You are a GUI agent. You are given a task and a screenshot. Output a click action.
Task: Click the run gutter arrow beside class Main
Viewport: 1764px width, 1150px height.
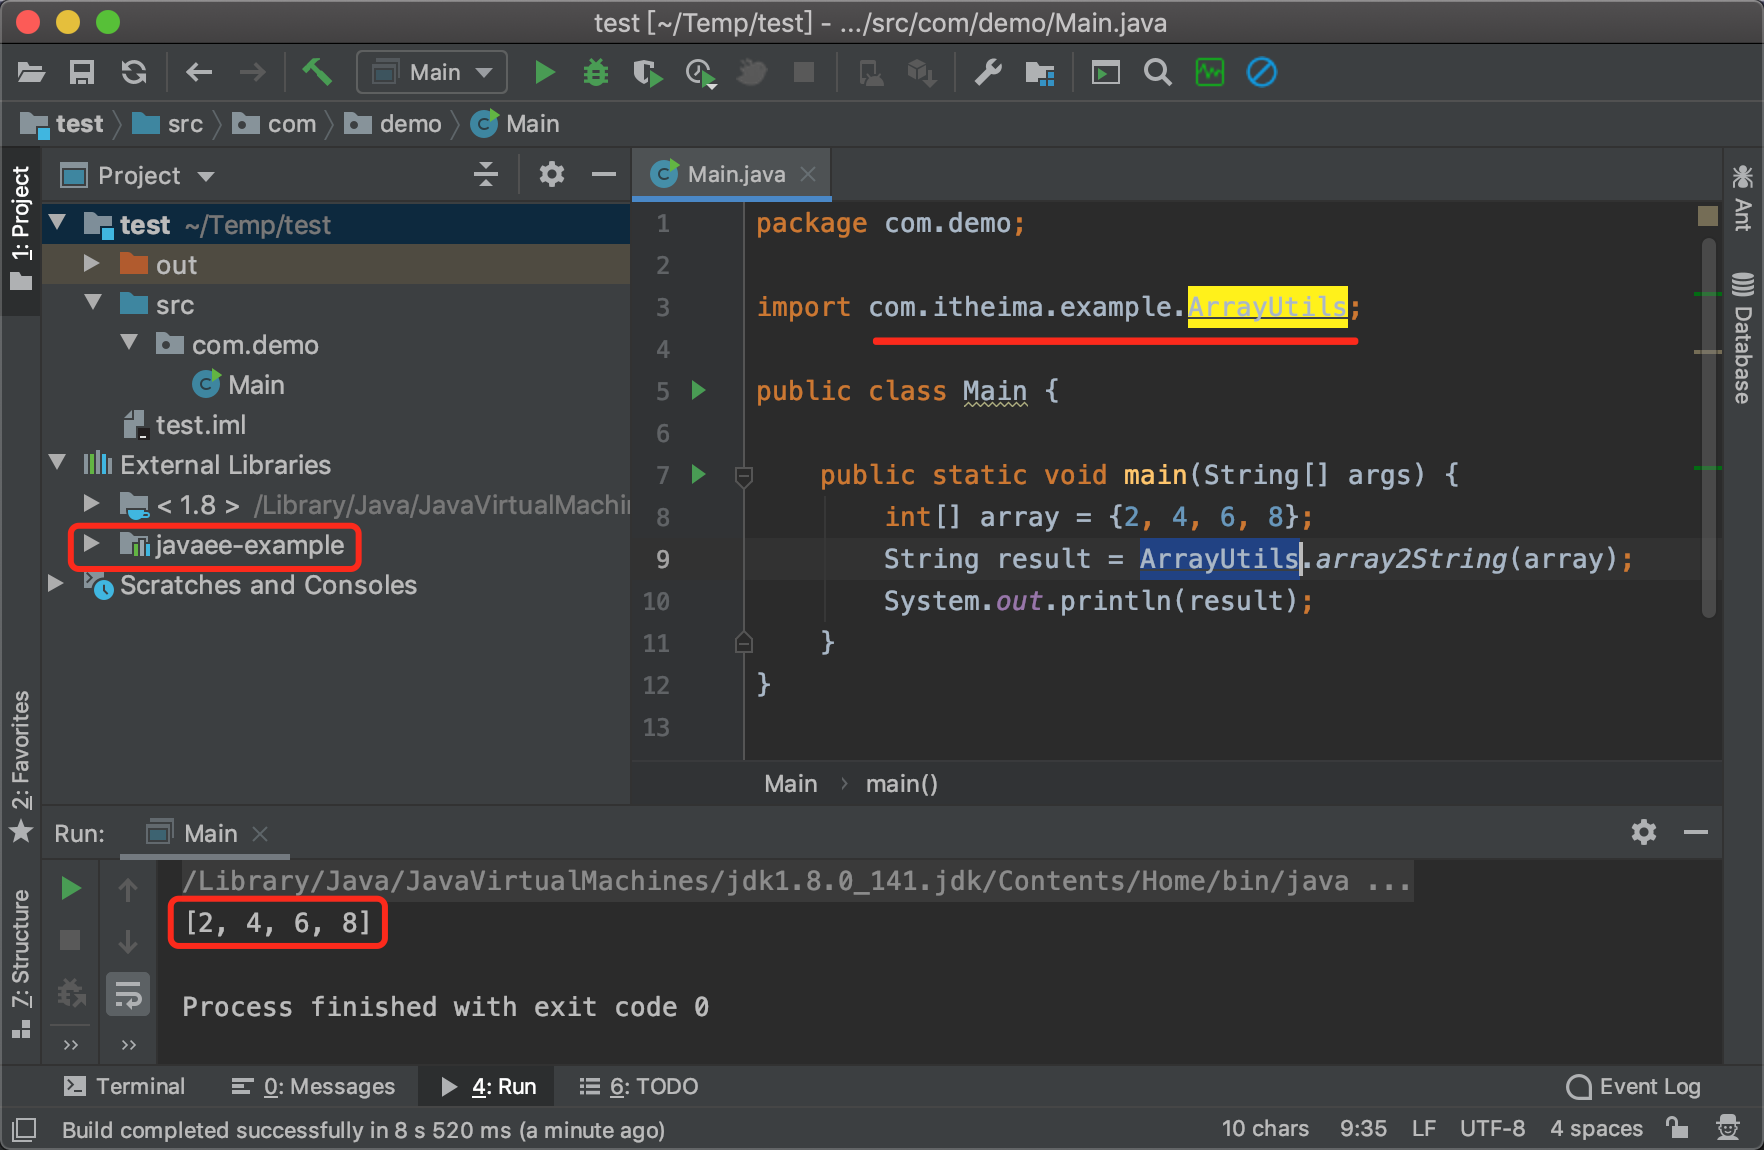click(699, 390)
